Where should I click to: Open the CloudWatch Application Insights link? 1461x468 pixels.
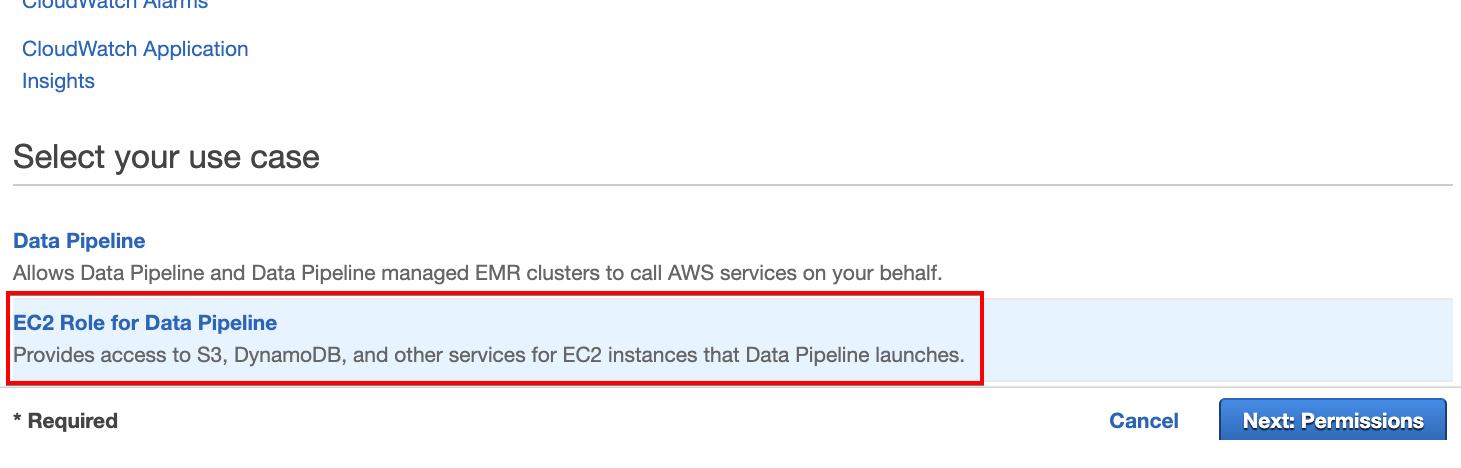tap(135, 65)
